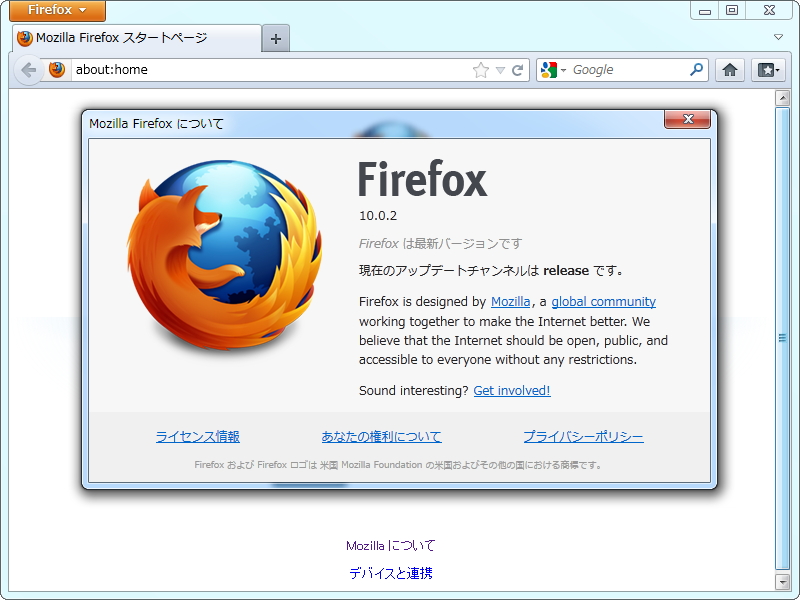Open the Mozilla link in the about text
Screen dimensions: 800x600
(x=511, y=301)
